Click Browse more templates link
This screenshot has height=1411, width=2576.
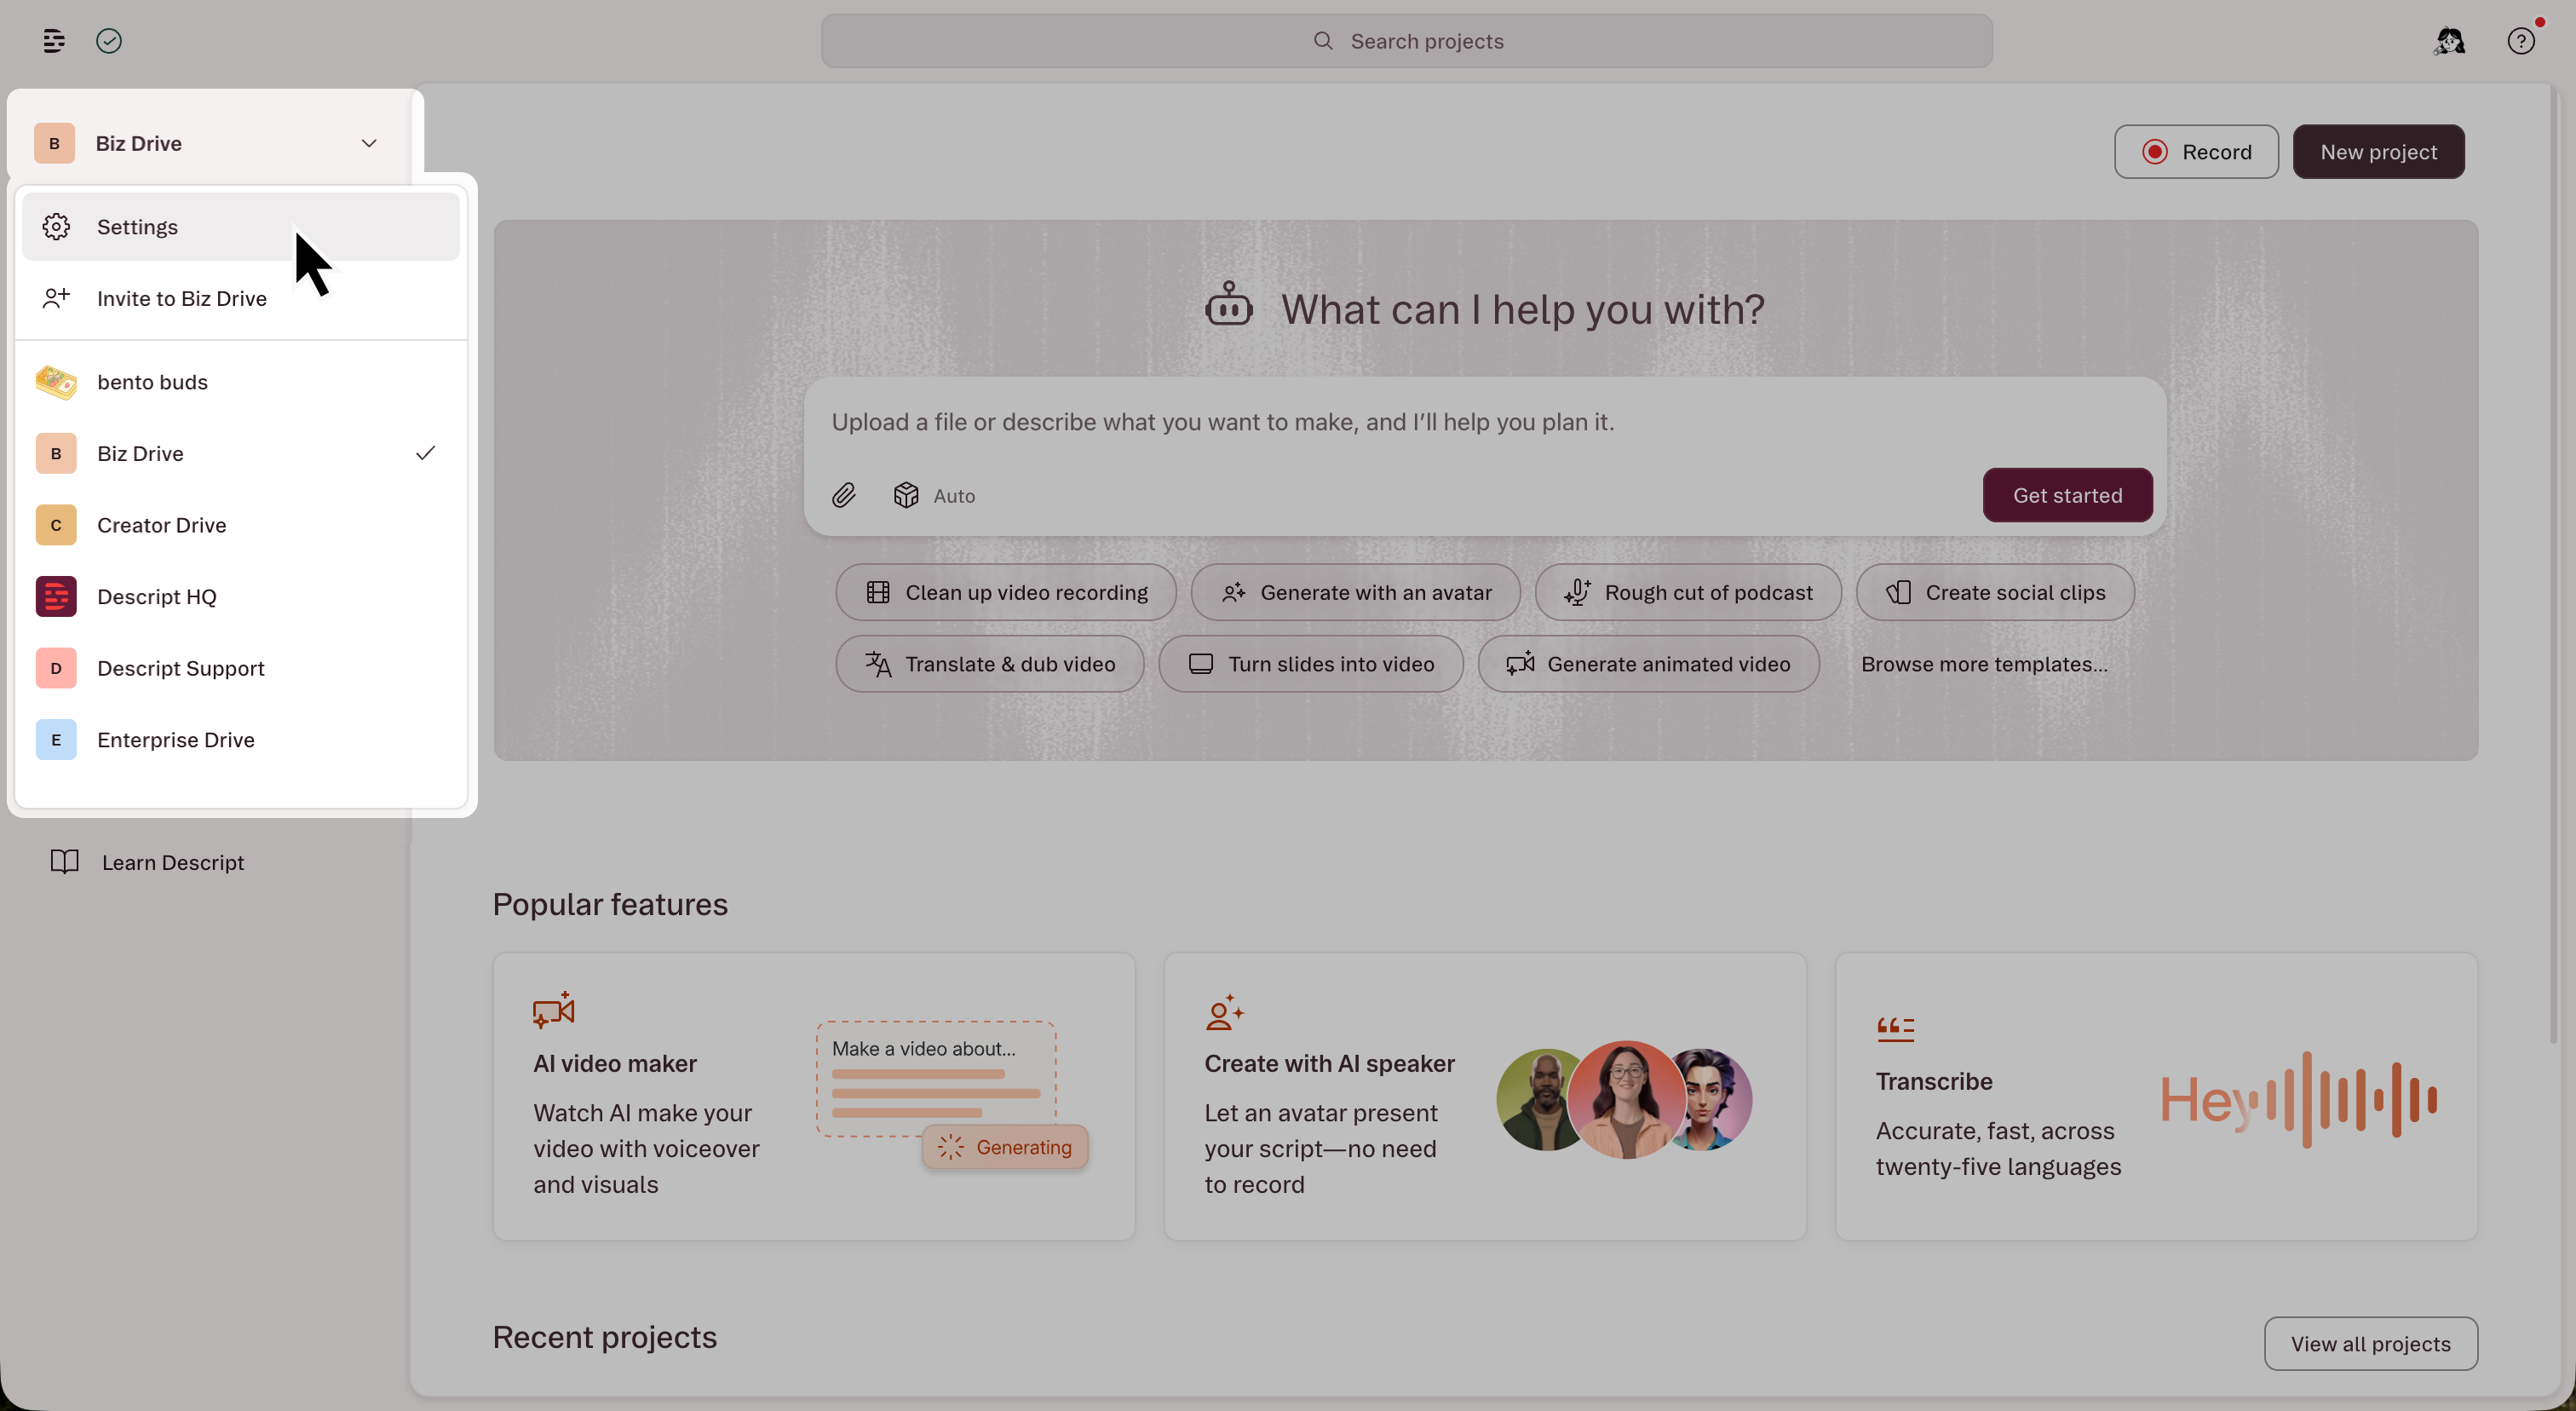coord(1983,664)
